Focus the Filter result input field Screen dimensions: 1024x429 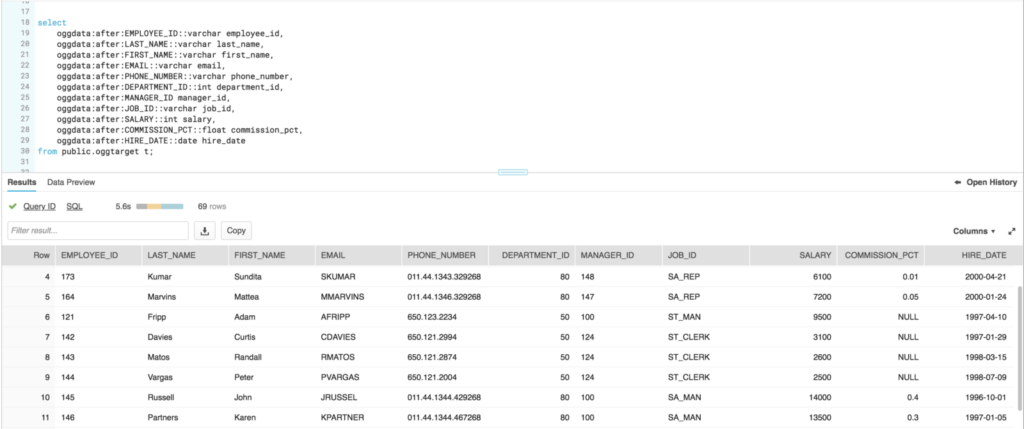click(97, 230)
